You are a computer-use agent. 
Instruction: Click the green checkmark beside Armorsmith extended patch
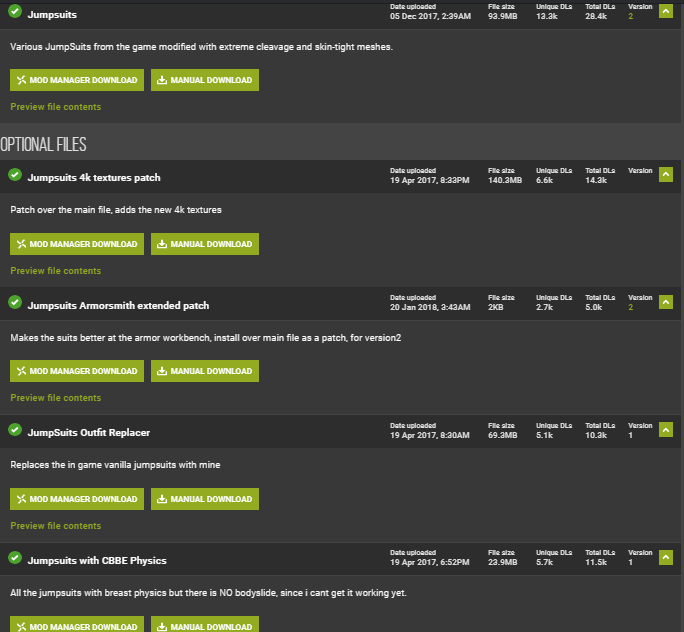15,302
